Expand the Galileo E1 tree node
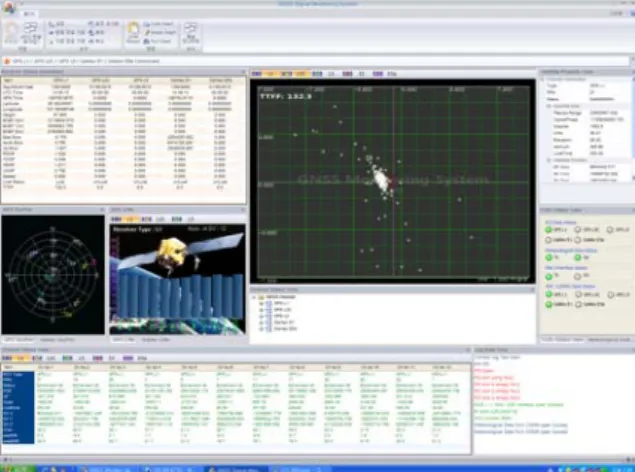The height and width of the screenshot is (472, 635). [262, 323]
